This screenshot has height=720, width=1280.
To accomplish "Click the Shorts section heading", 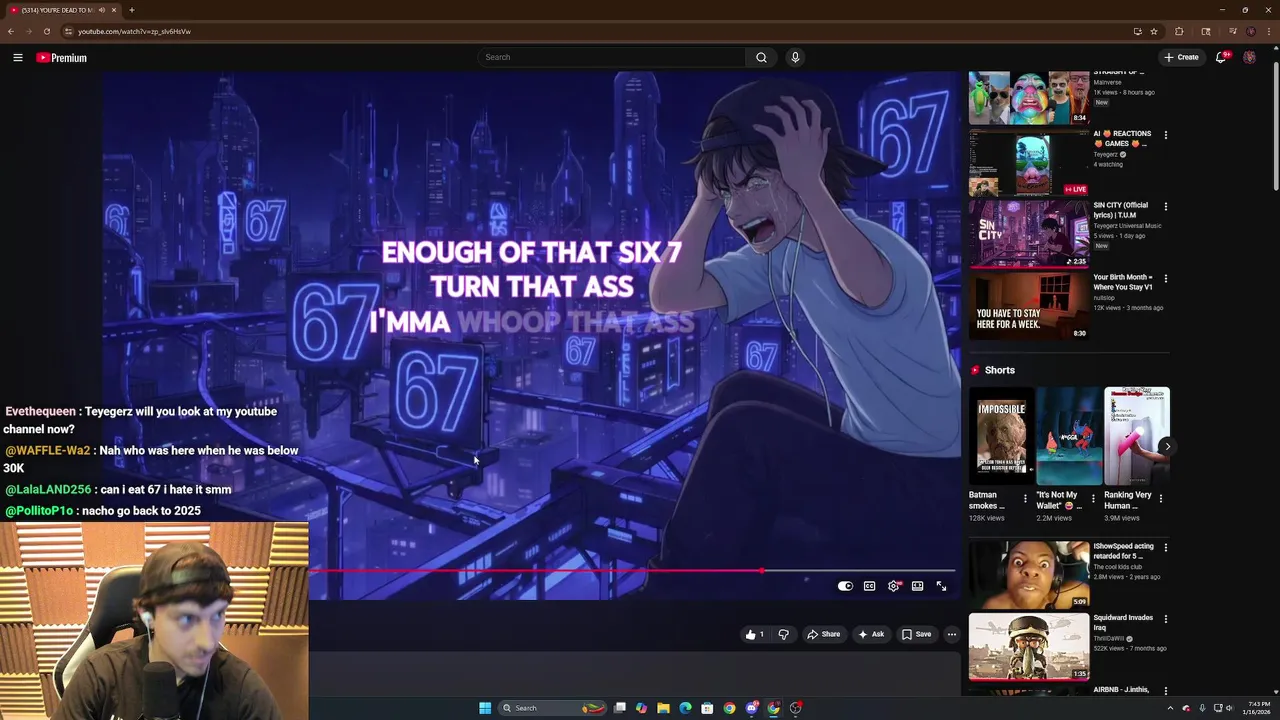I will coord(999,370).
